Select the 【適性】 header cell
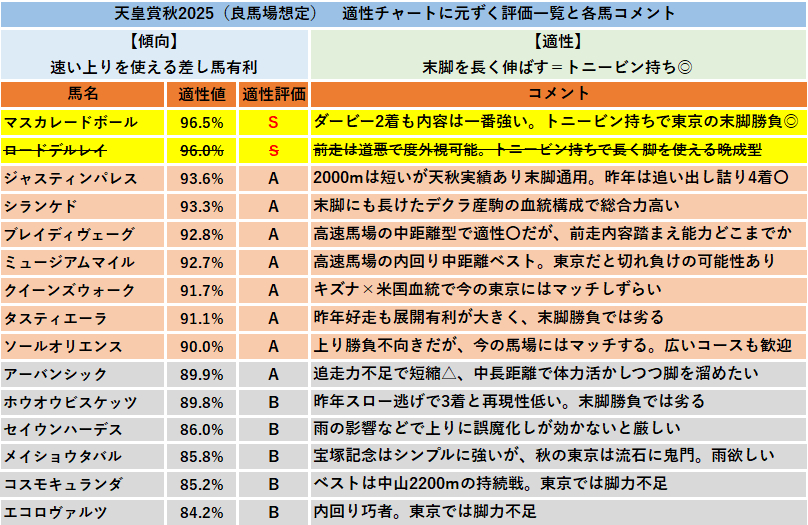The image size is (808, 525). [557, 42]
